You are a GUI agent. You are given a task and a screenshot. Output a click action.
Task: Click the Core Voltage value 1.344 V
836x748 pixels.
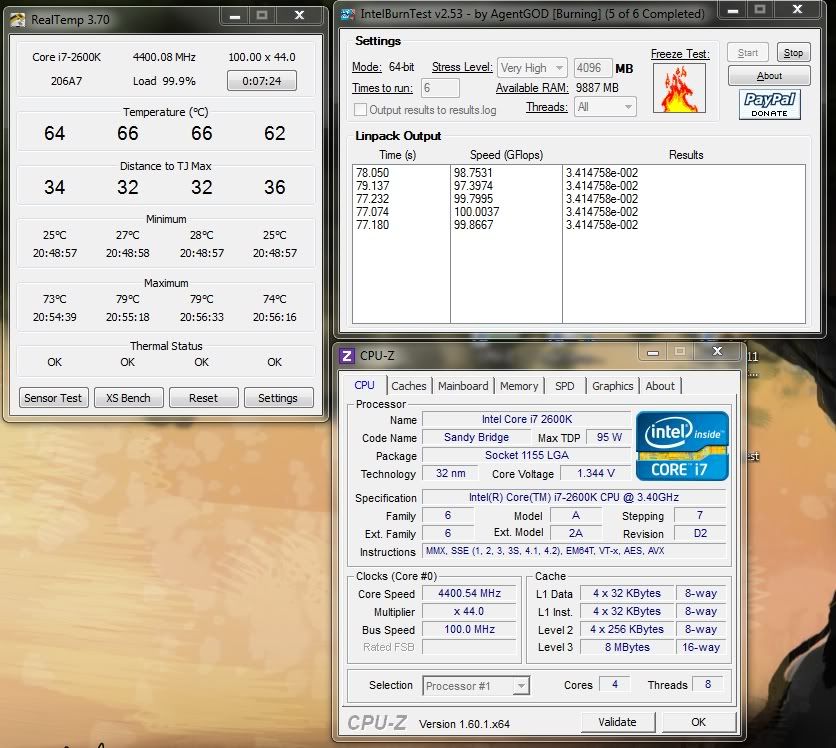596,473
